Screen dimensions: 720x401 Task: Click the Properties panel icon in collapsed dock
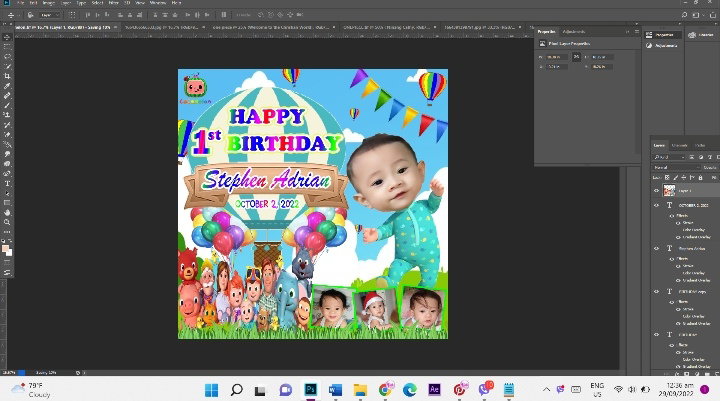coord(649,35)
